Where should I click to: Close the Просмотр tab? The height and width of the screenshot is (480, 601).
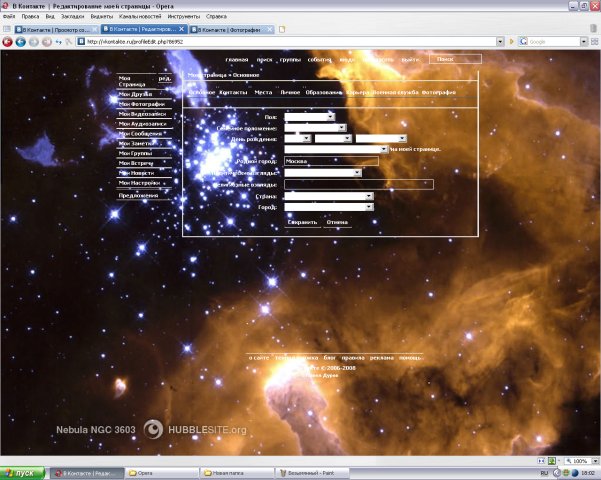click(95, 30)
